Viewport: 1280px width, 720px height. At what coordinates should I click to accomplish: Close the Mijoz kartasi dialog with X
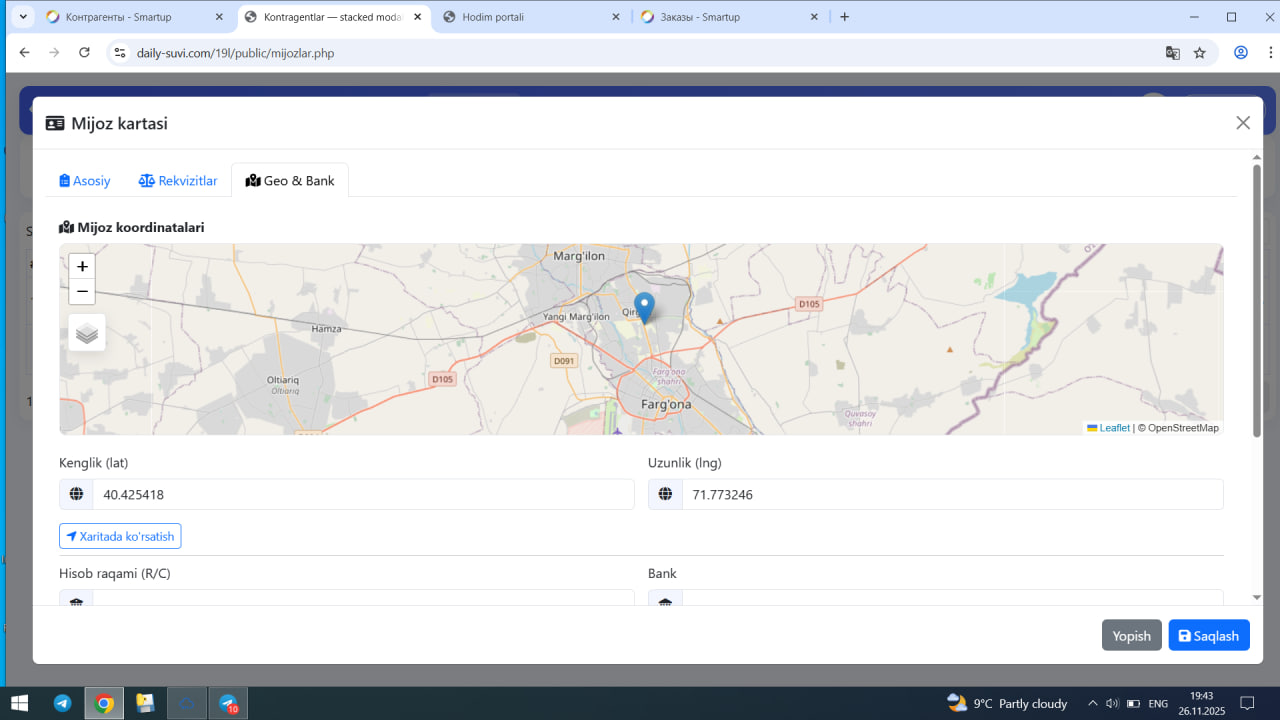coord(1243,123)
